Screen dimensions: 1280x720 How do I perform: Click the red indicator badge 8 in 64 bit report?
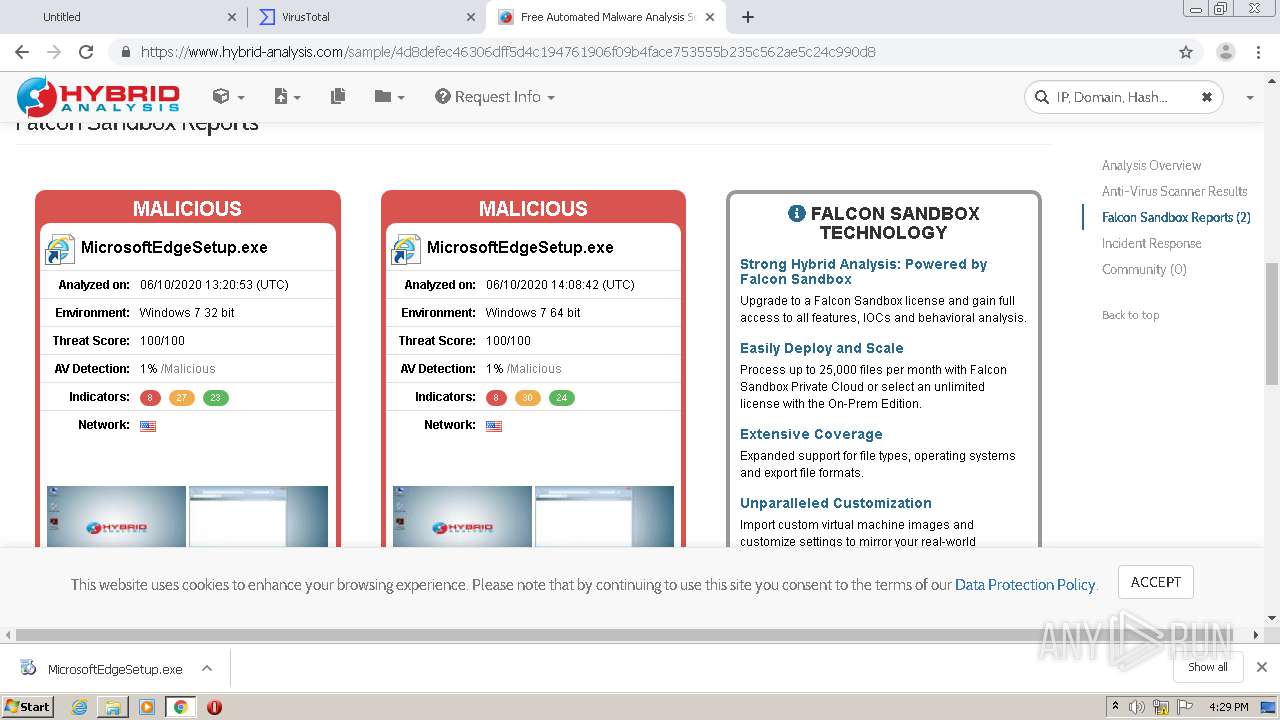coord(497,397)
